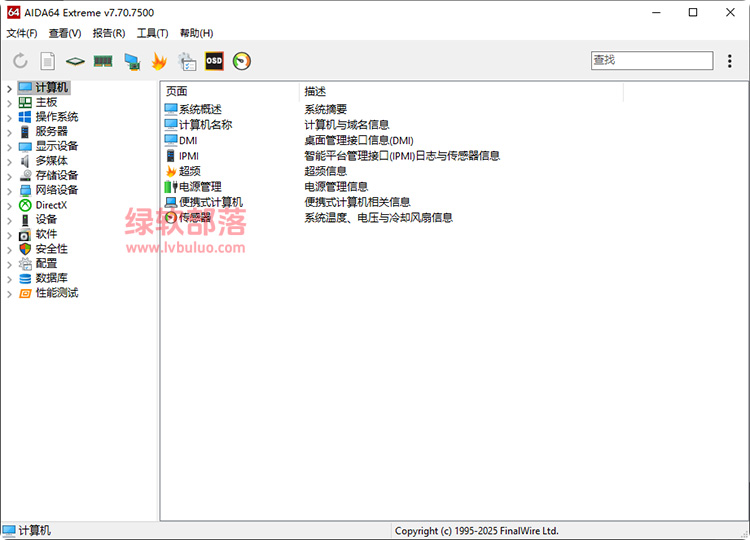Expand the 操作系统 tree node
This screenshot has width=750, height=540.
pos(10,118)
